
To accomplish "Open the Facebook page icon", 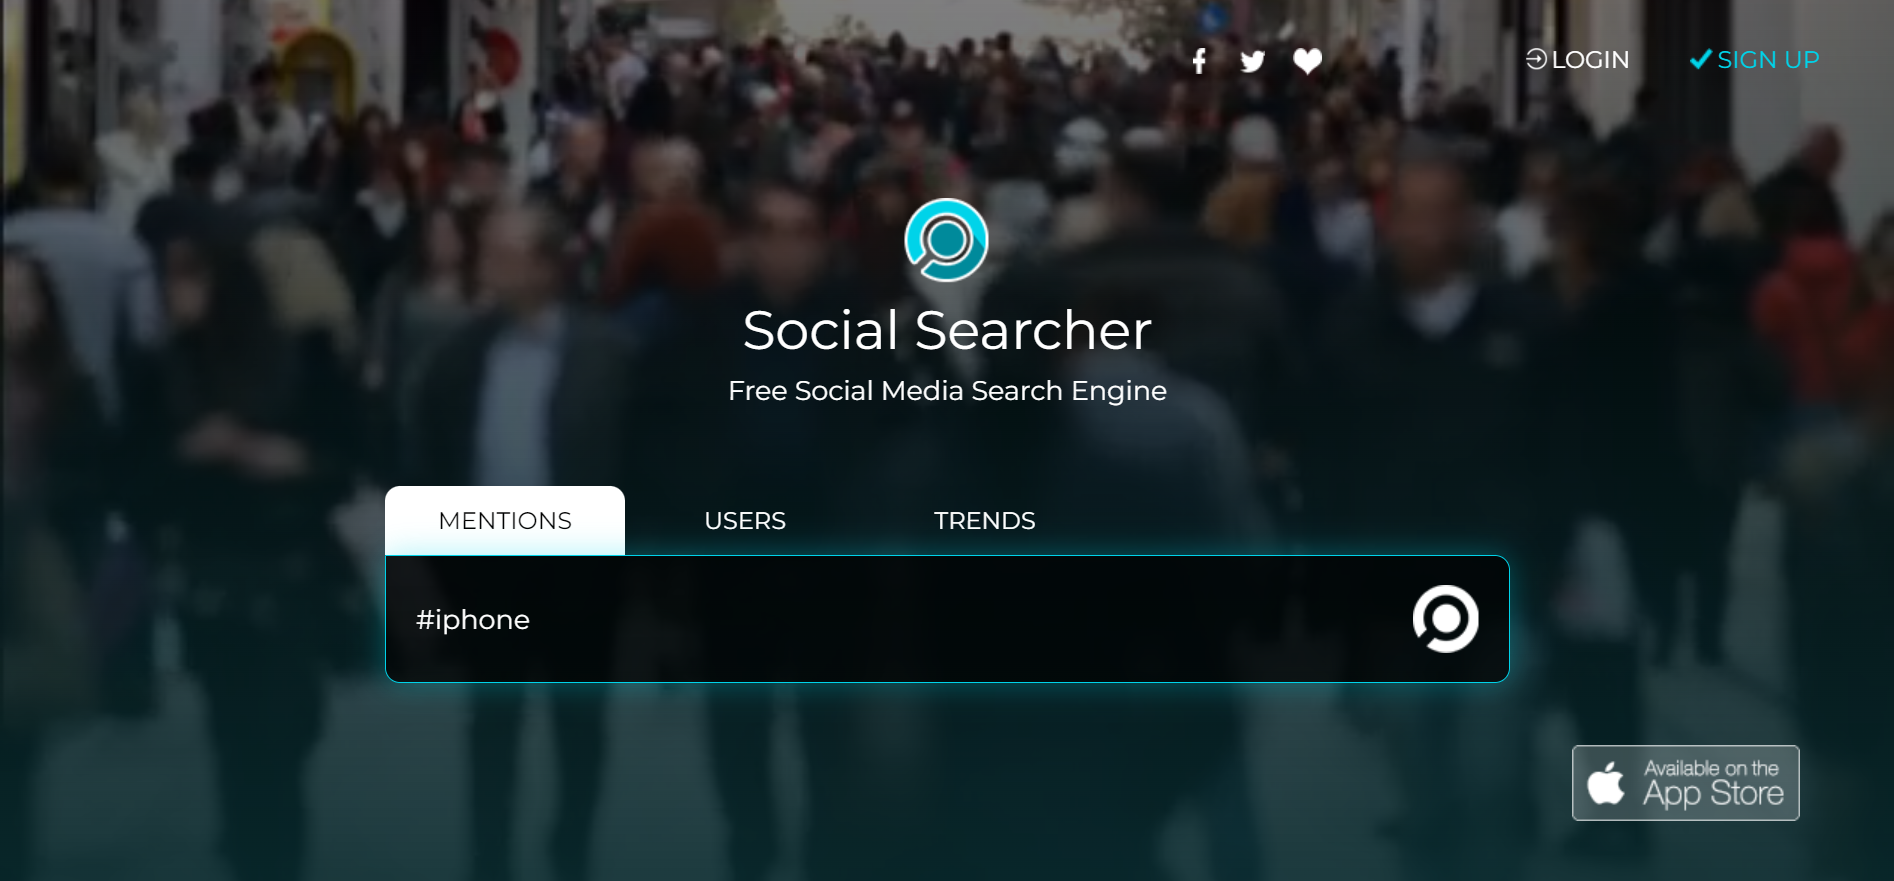I will point(1199,61).
